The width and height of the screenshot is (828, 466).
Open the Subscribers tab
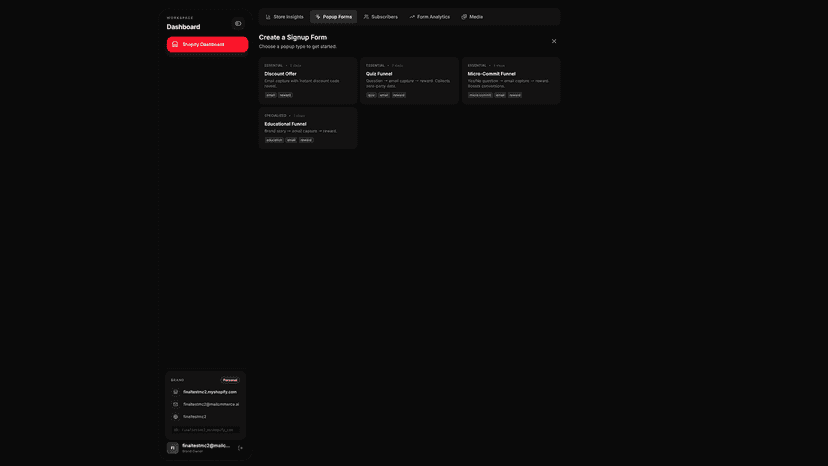(381, 17)
